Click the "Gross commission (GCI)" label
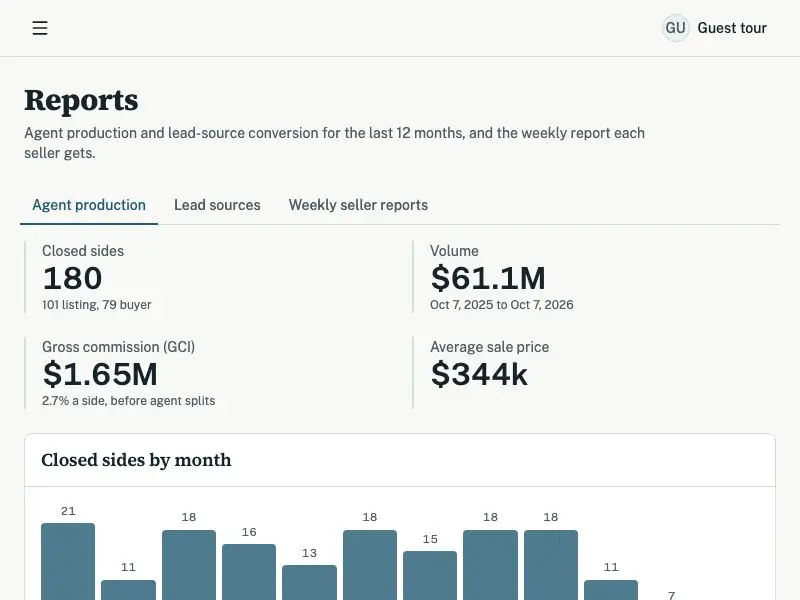Viewport: 800px width, 600px height. (118, 347)
